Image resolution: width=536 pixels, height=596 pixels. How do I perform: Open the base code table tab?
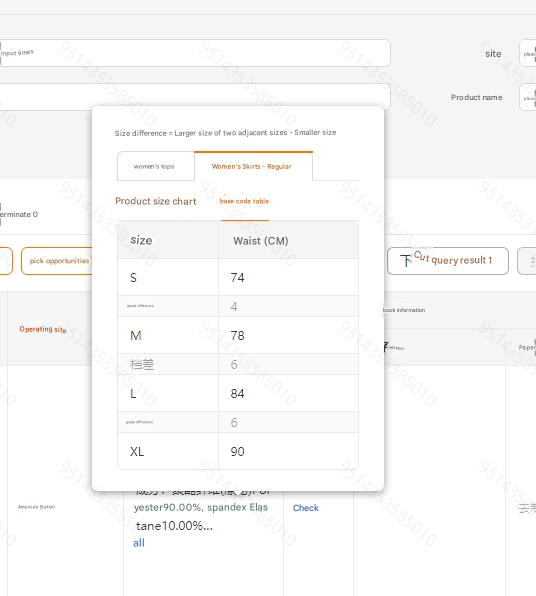coord(244,201)
